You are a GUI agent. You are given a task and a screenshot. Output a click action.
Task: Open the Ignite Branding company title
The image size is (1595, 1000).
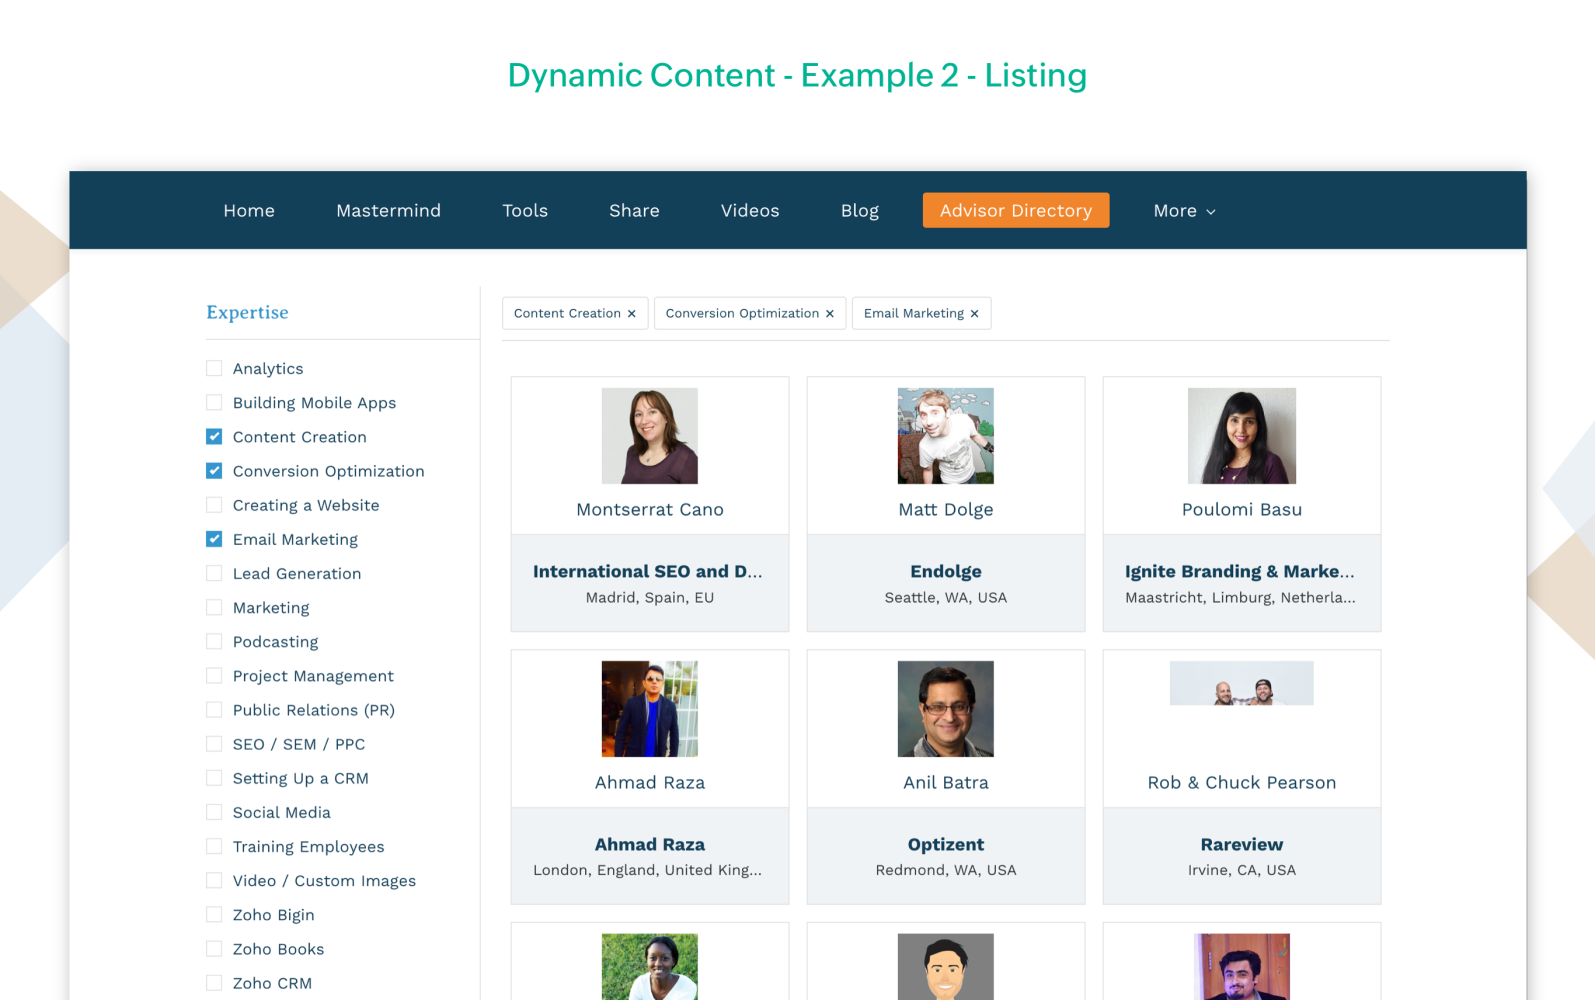click(x=1240, y=571)
